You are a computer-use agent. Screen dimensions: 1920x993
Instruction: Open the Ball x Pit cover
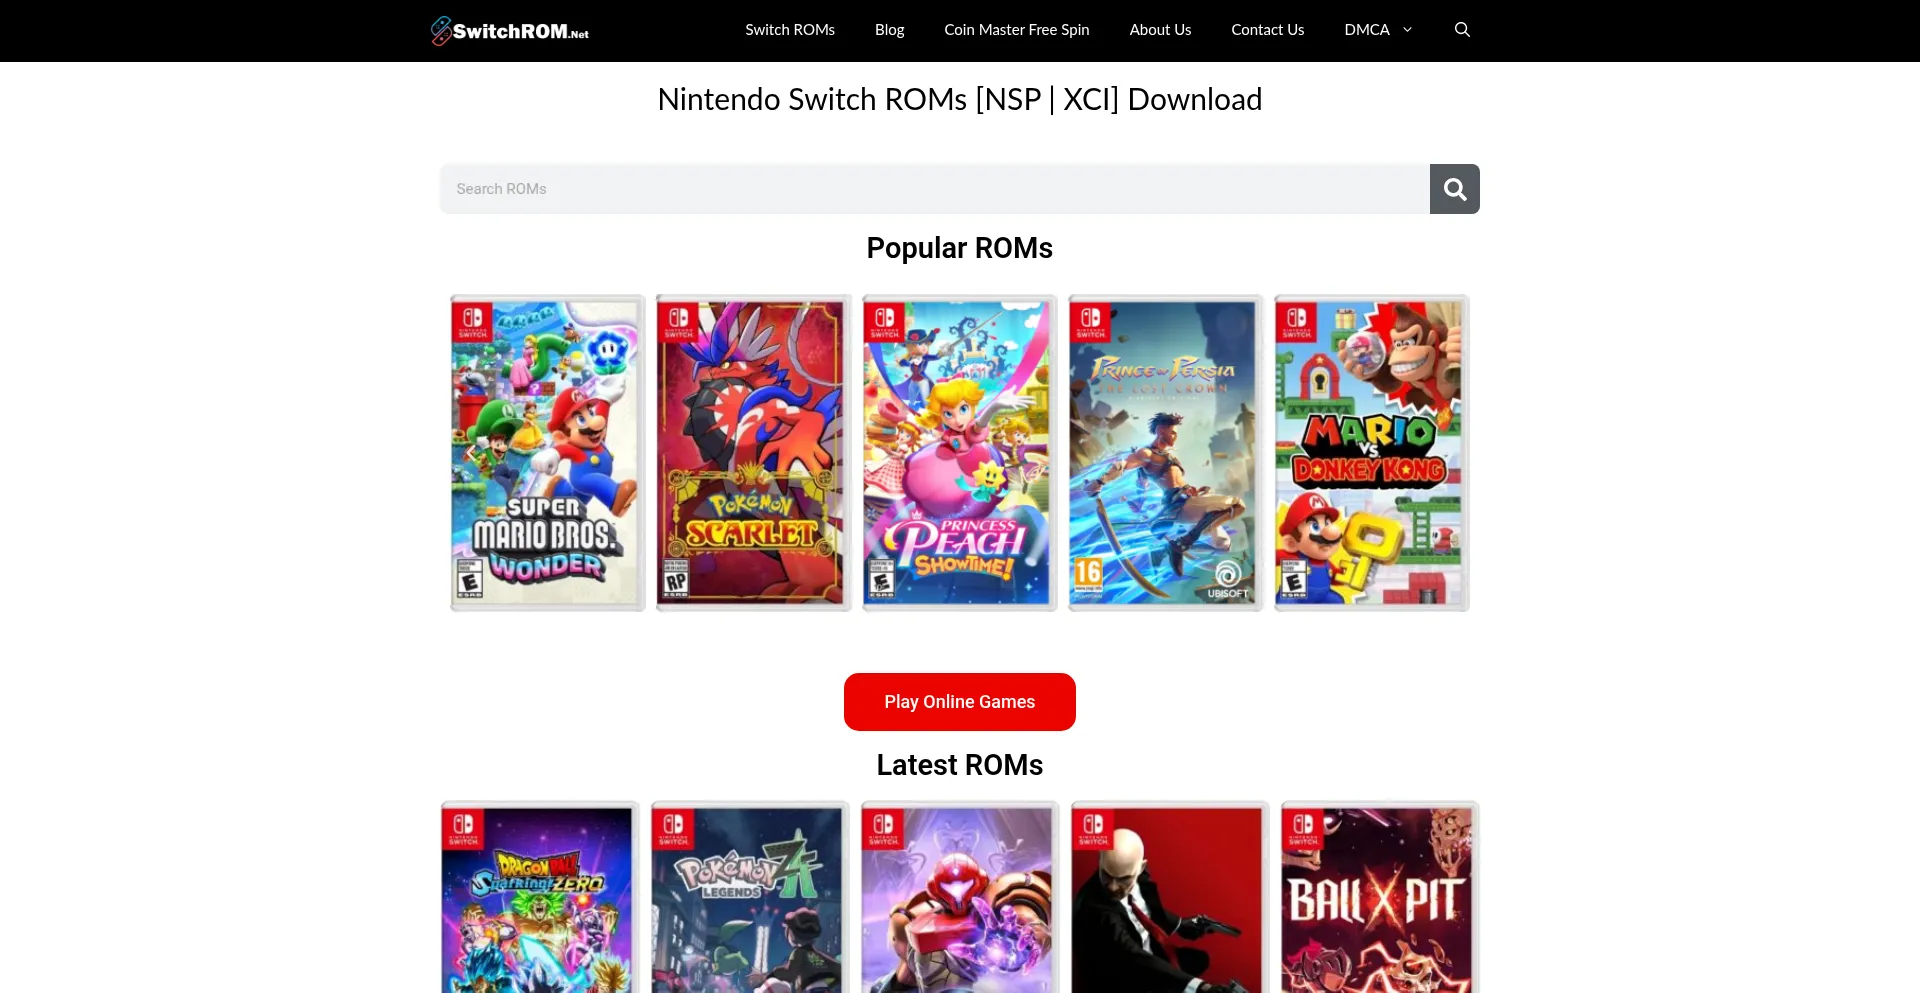coord(1379,898)
